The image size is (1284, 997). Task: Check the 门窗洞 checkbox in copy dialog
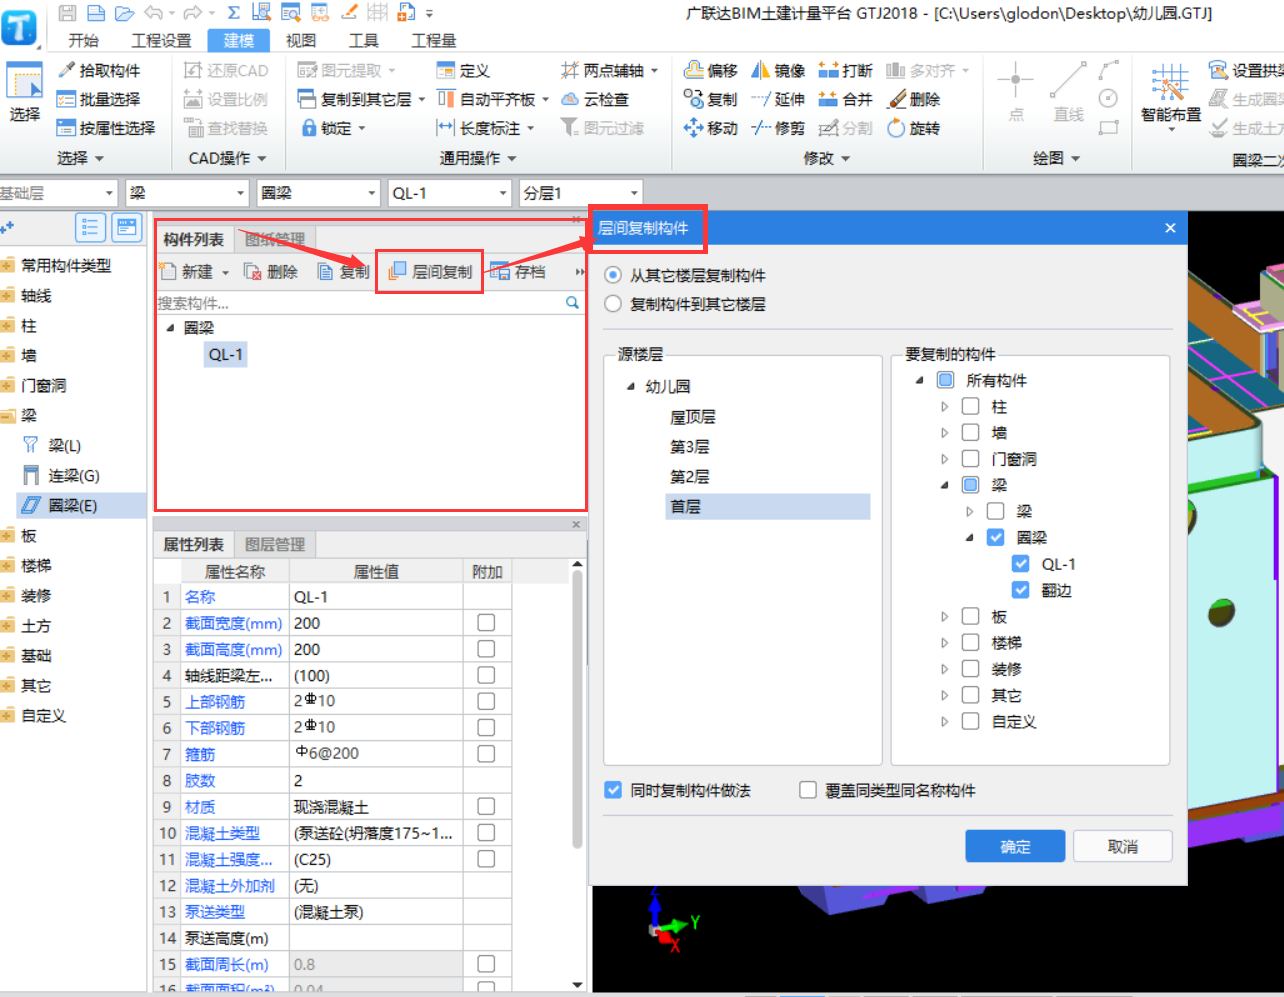click(970, 458)
